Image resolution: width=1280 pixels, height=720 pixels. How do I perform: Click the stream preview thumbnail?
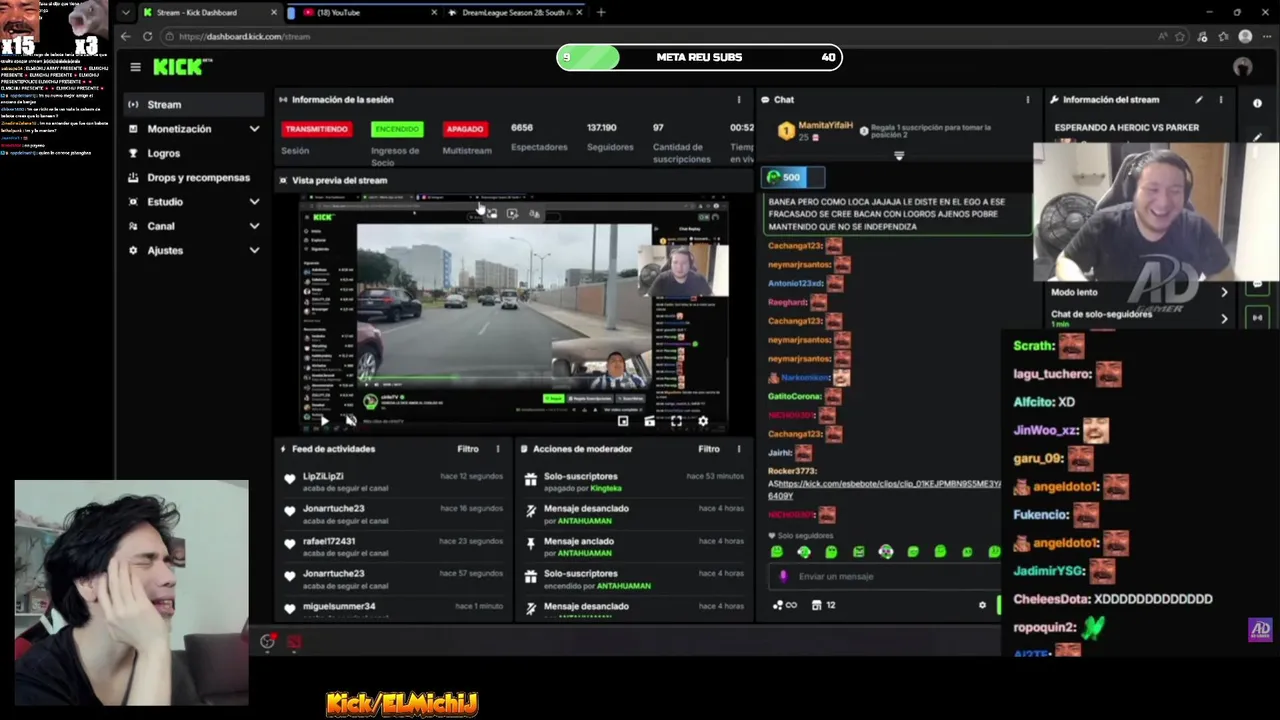[x=514, y=312]
